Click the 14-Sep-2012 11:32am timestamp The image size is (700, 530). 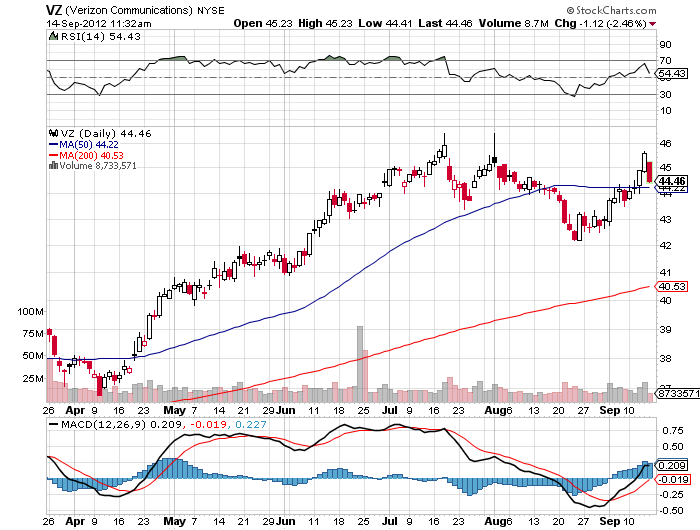point(99,24)
